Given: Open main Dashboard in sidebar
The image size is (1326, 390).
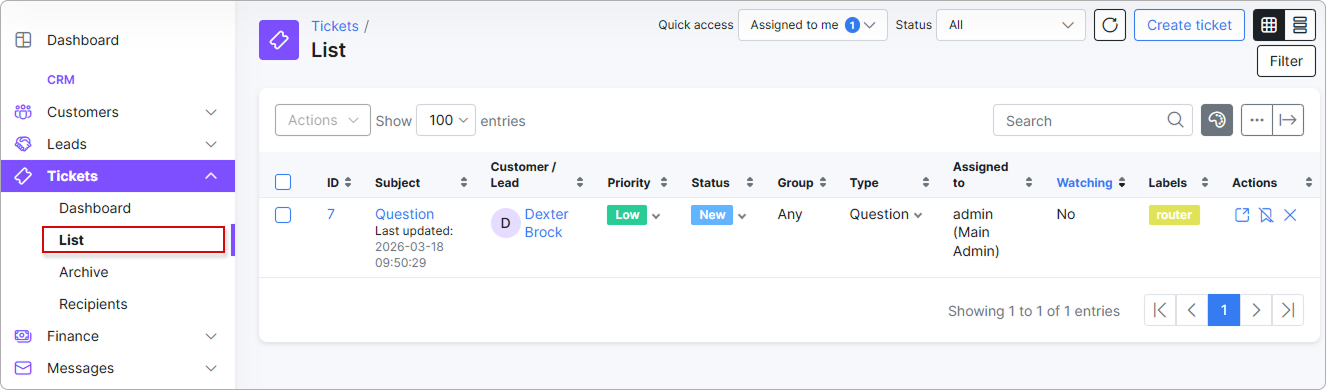Looking at the screenshot, I should pos(83,40).
